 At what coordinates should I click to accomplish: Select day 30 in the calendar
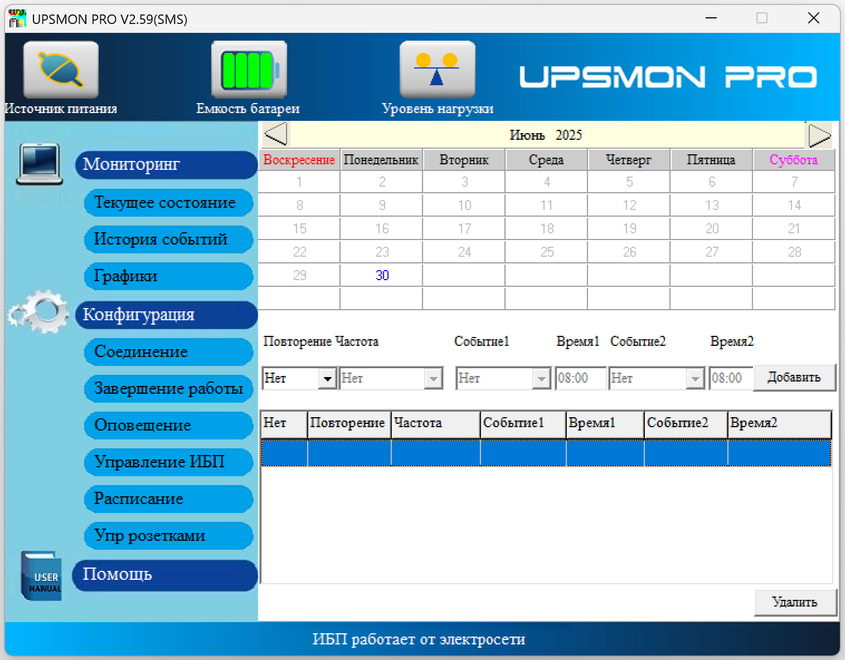click(382, 275)
